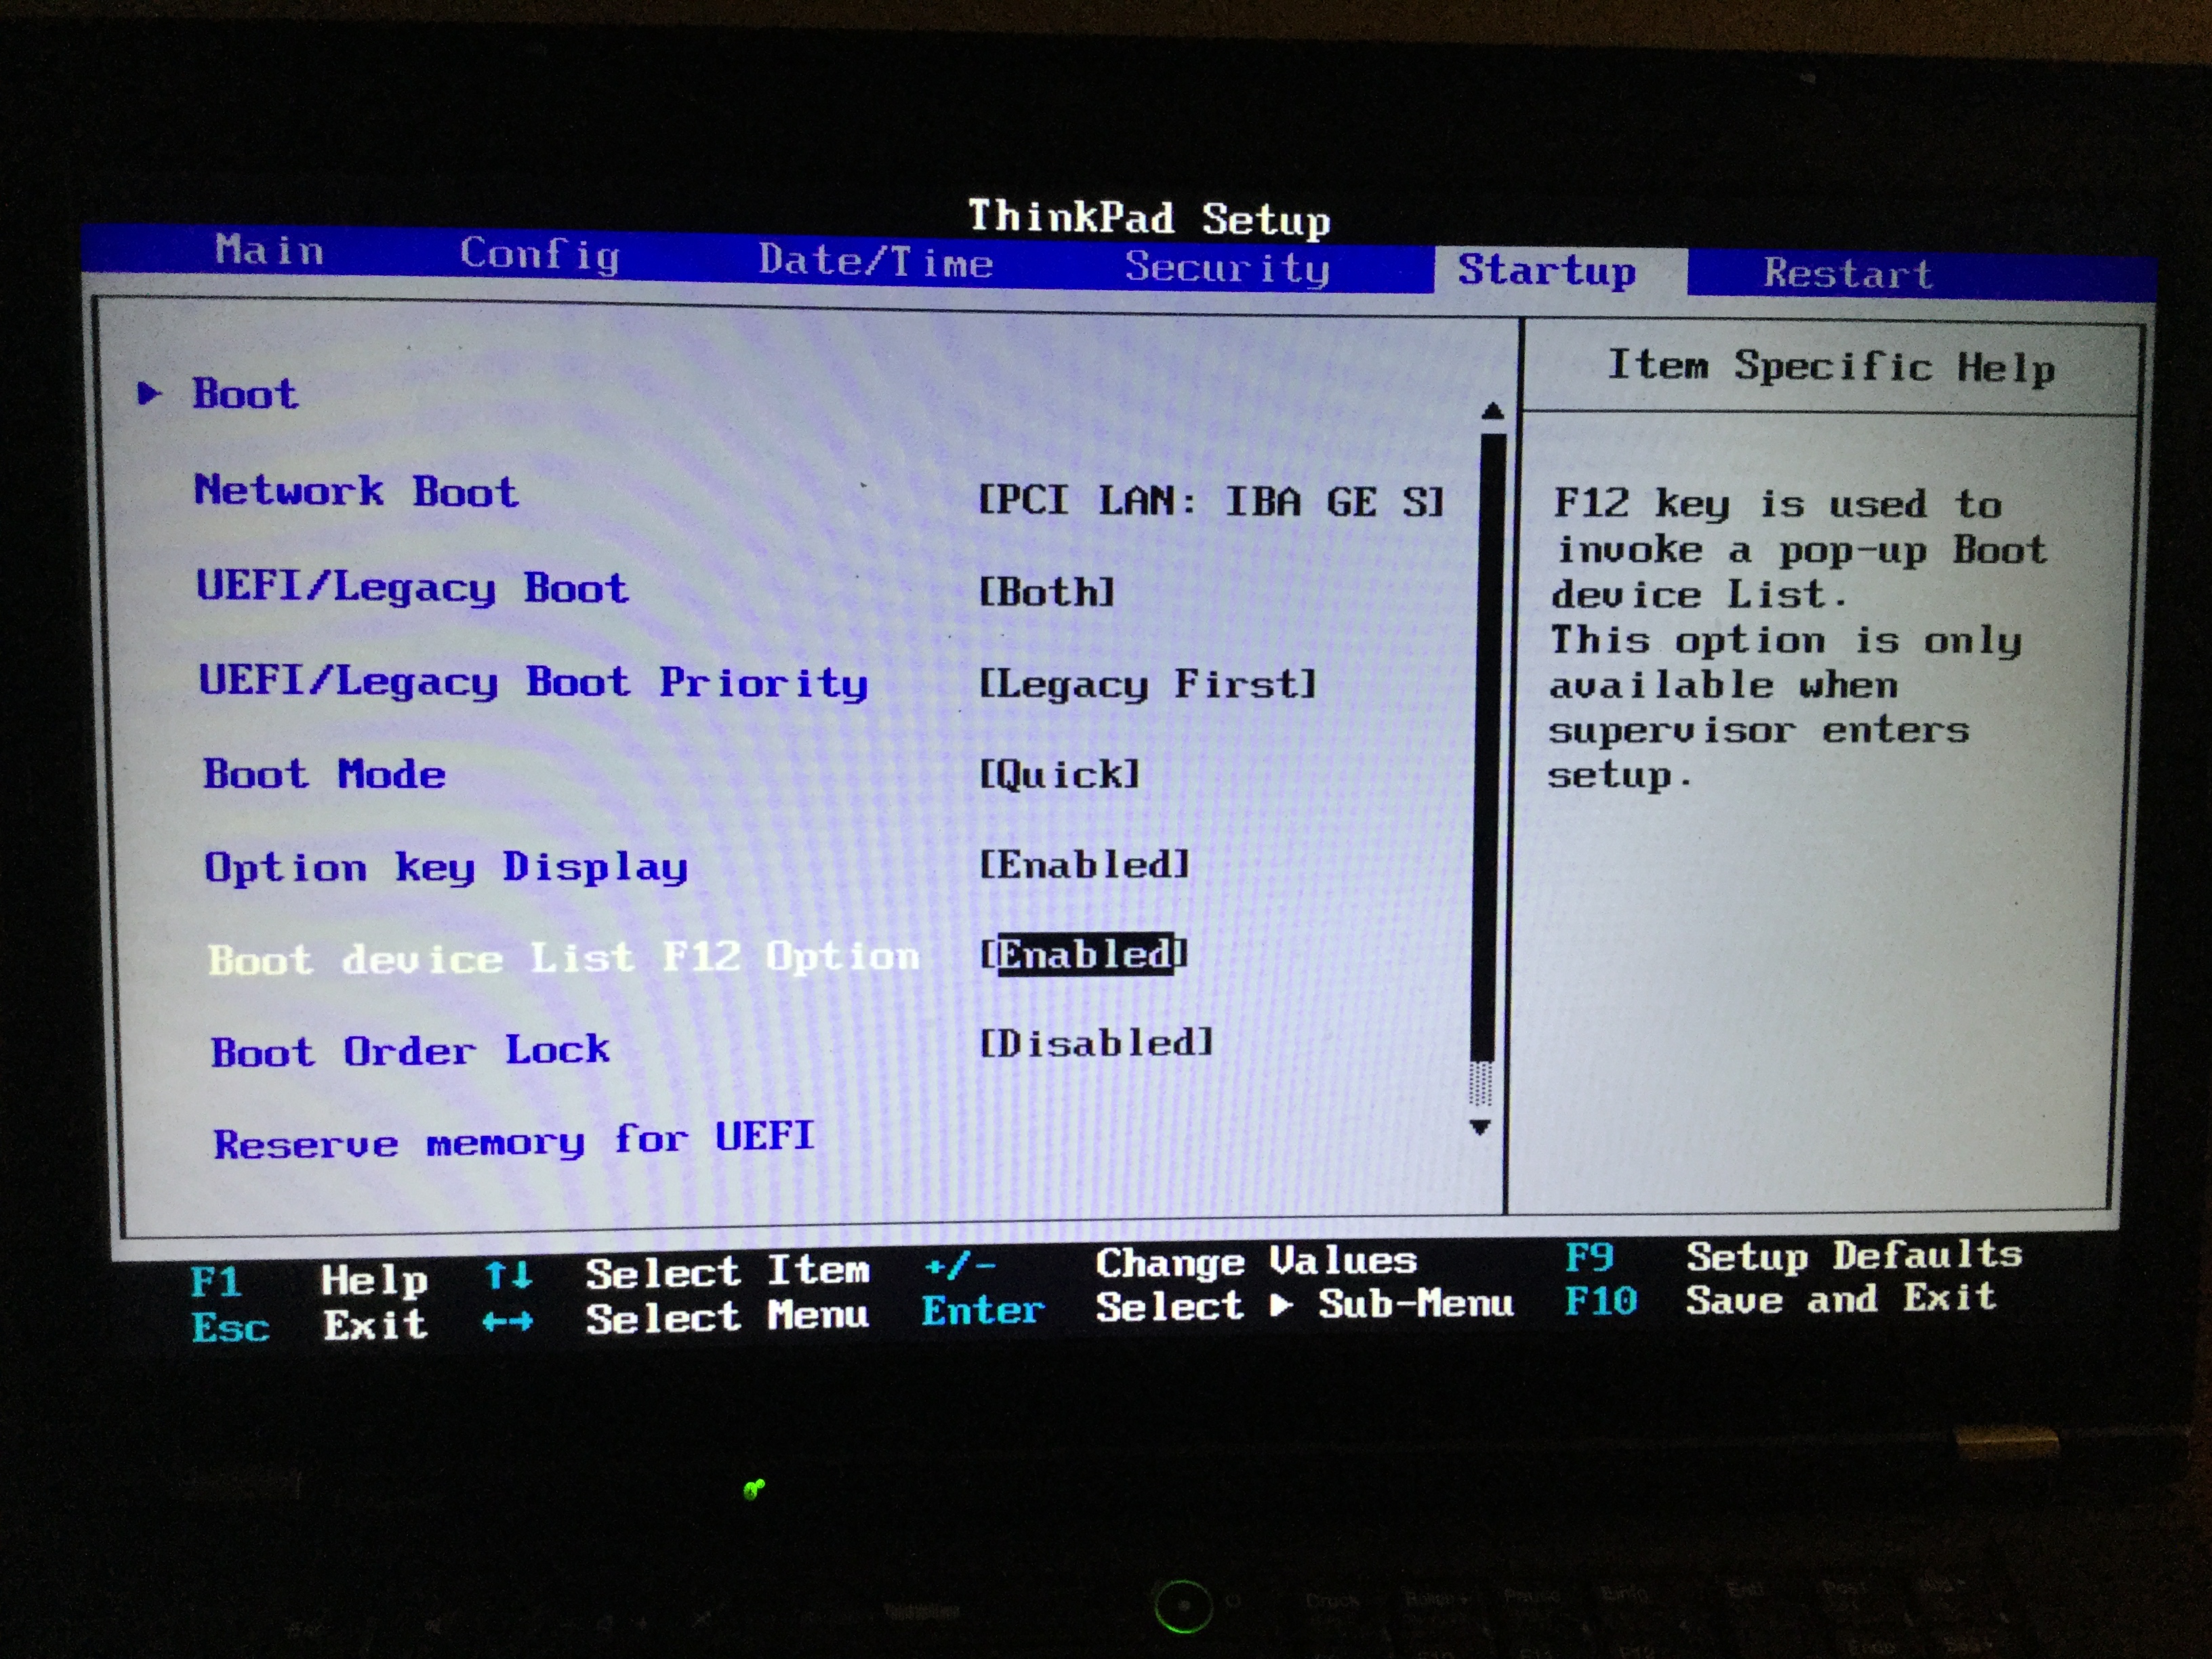
Task: Toggle Boot Order Lock Disabled value
Action: (1096, 1043)
